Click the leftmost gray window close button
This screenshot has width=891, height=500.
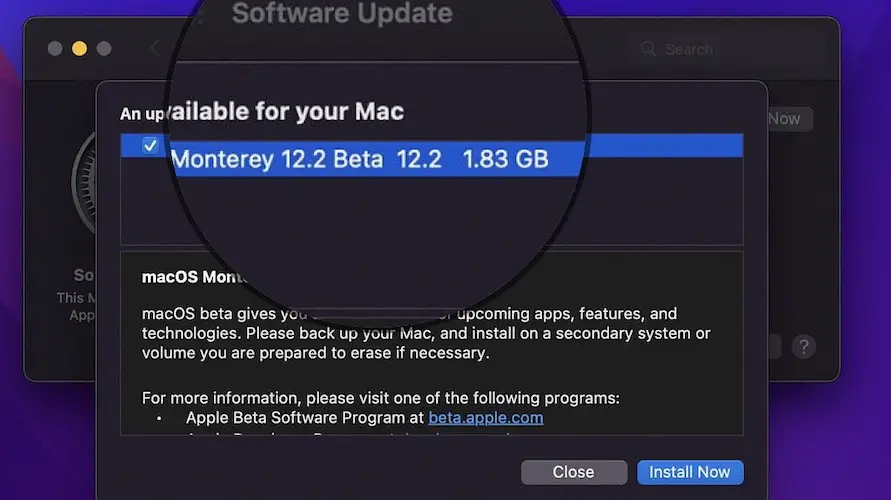(x=55, y=48)
